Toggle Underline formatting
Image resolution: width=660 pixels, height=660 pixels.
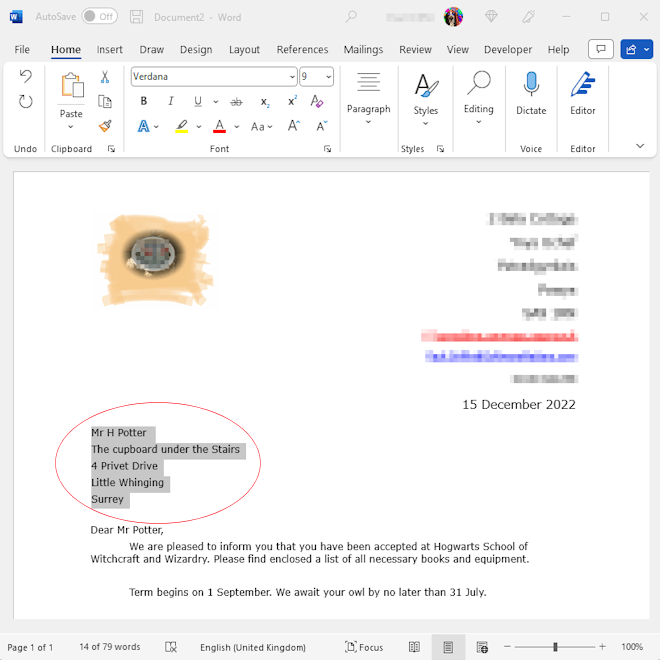tap(198, 101)
